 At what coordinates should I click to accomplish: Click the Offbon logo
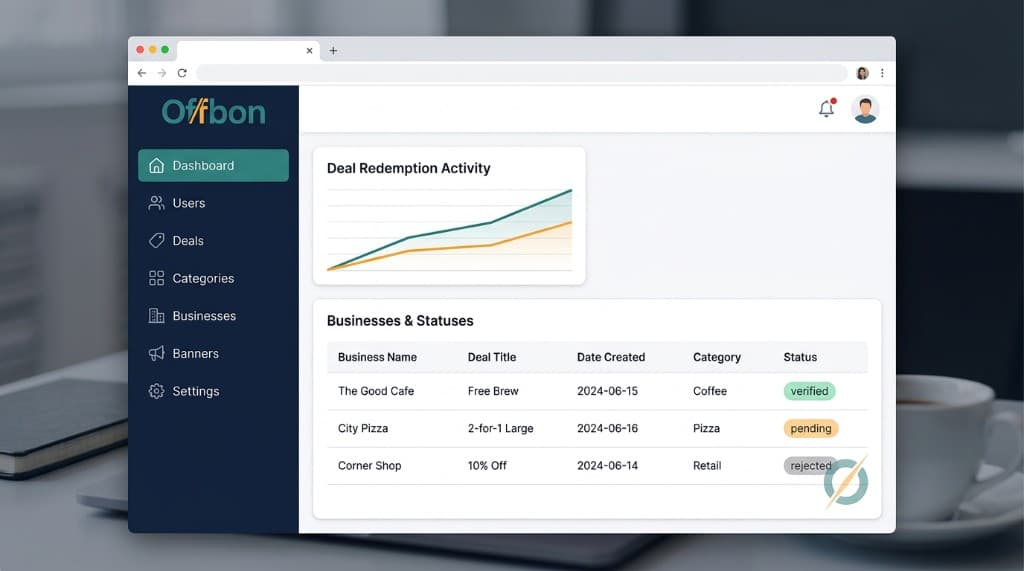[x=214, y=112]
